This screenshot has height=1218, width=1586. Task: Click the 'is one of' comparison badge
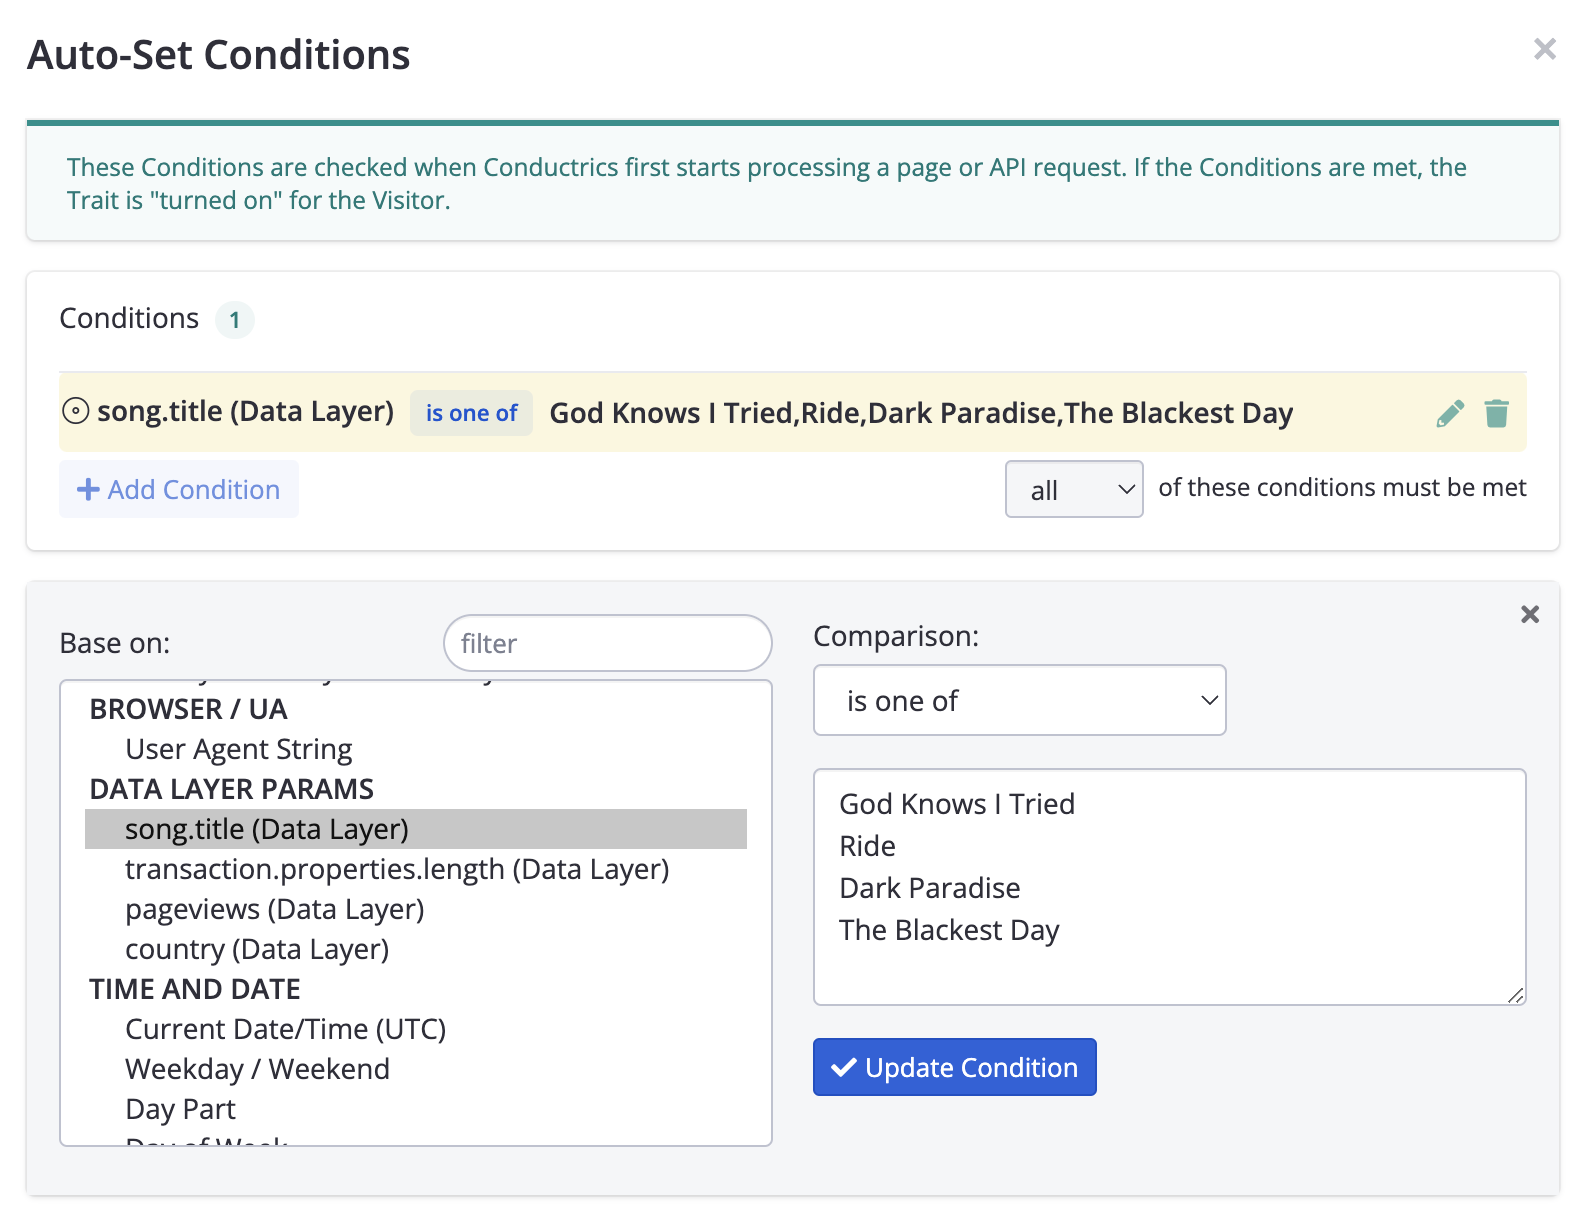pyautogui.click(x=471, y=413)
